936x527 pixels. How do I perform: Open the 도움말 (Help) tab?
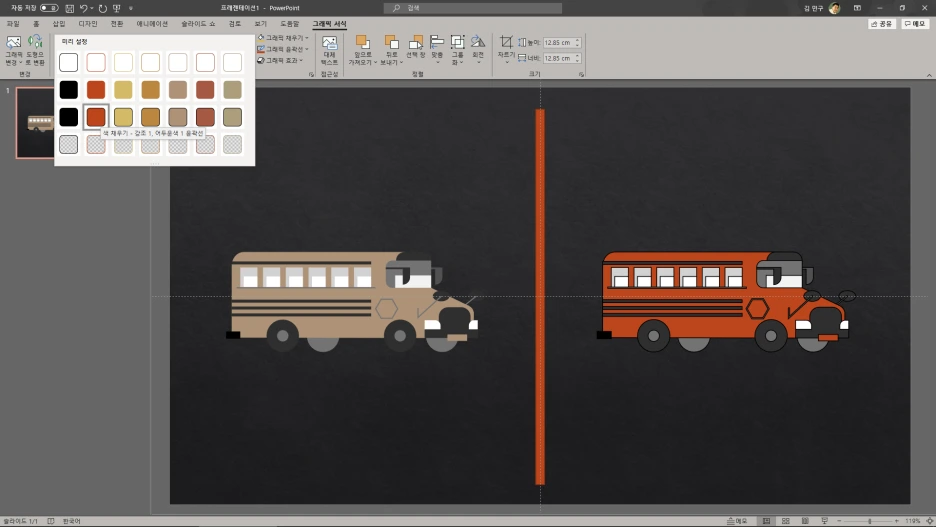click(x=290, y=24)
